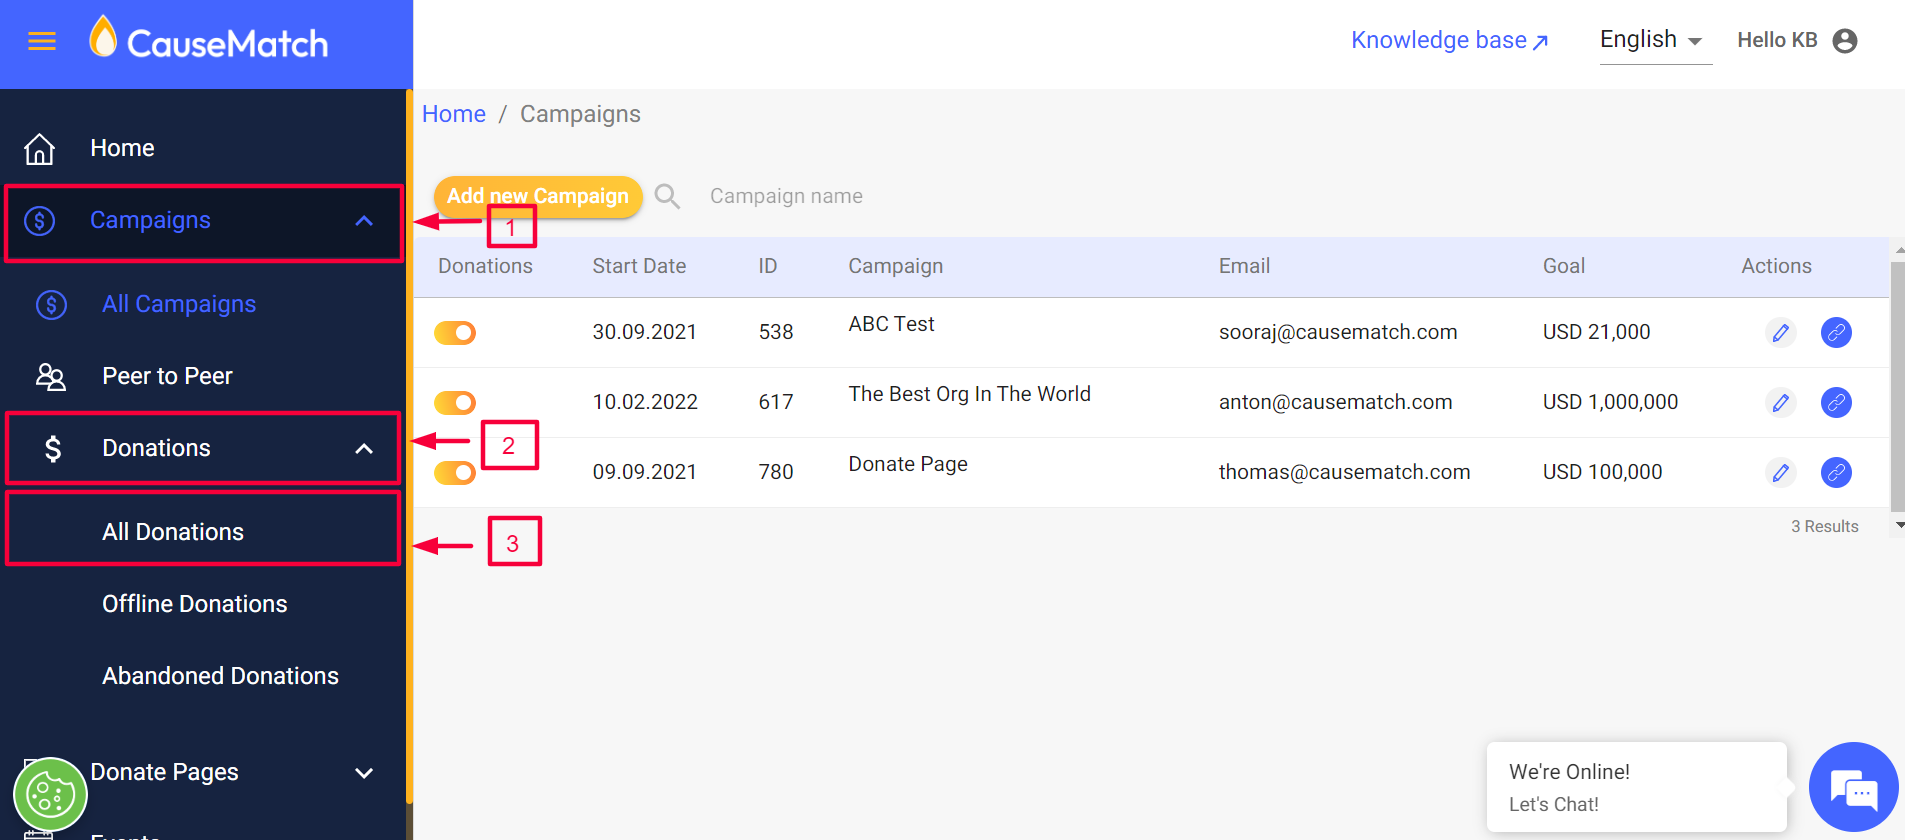The image size is (1905, 840).
Task: Open the live chat bubble
Action: click(x=1853, y=787)
